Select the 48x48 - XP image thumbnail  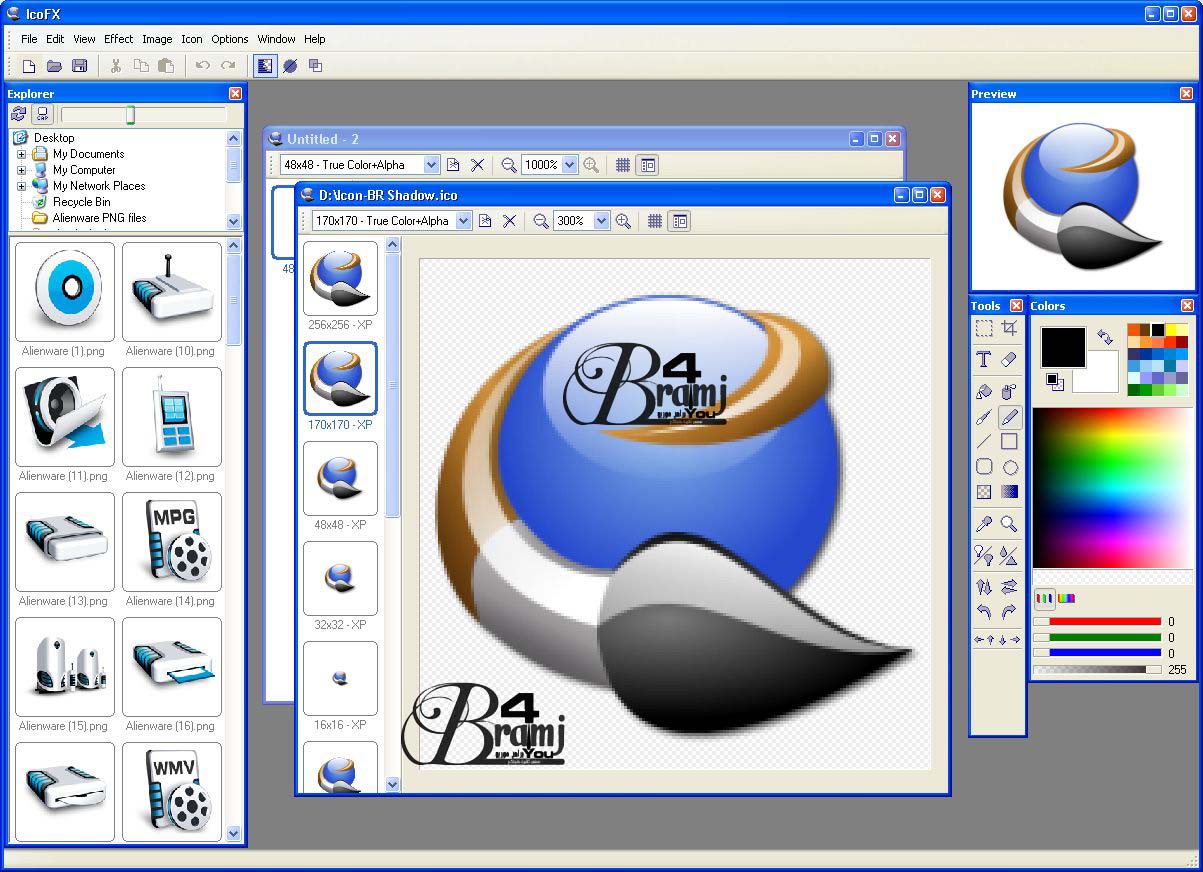341,479
